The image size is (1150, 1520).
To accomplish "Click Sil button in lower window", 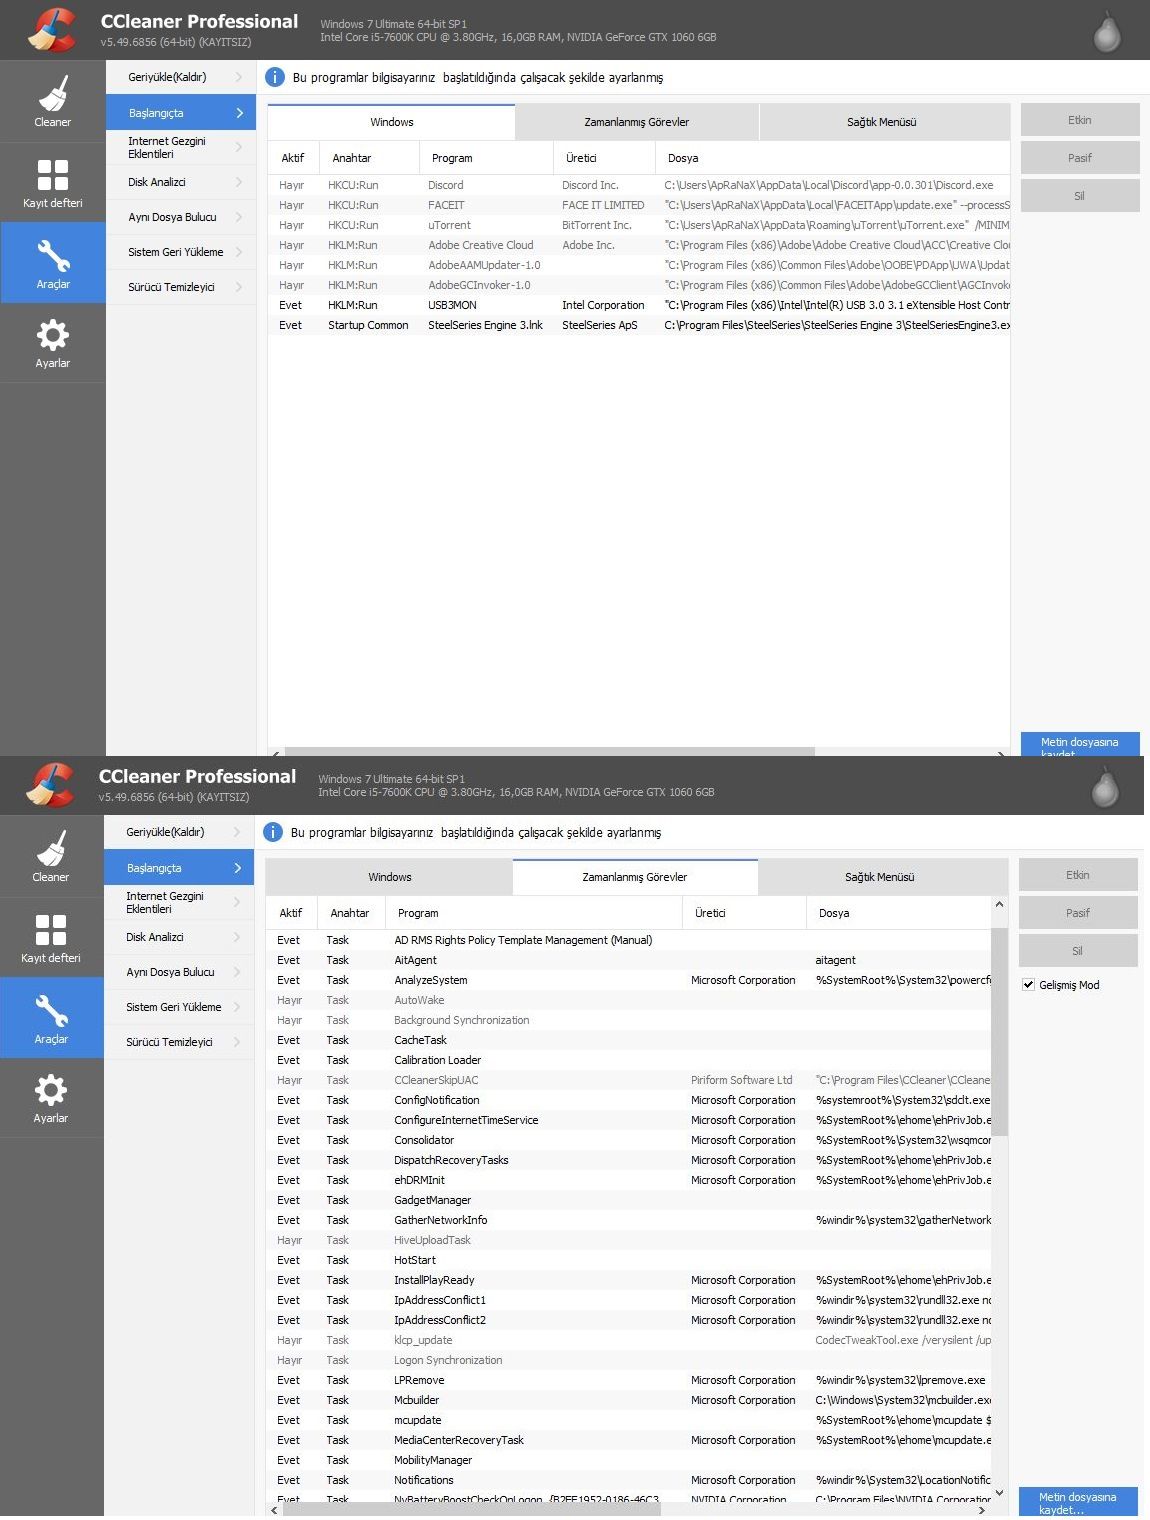I will tap(1078, 951).
